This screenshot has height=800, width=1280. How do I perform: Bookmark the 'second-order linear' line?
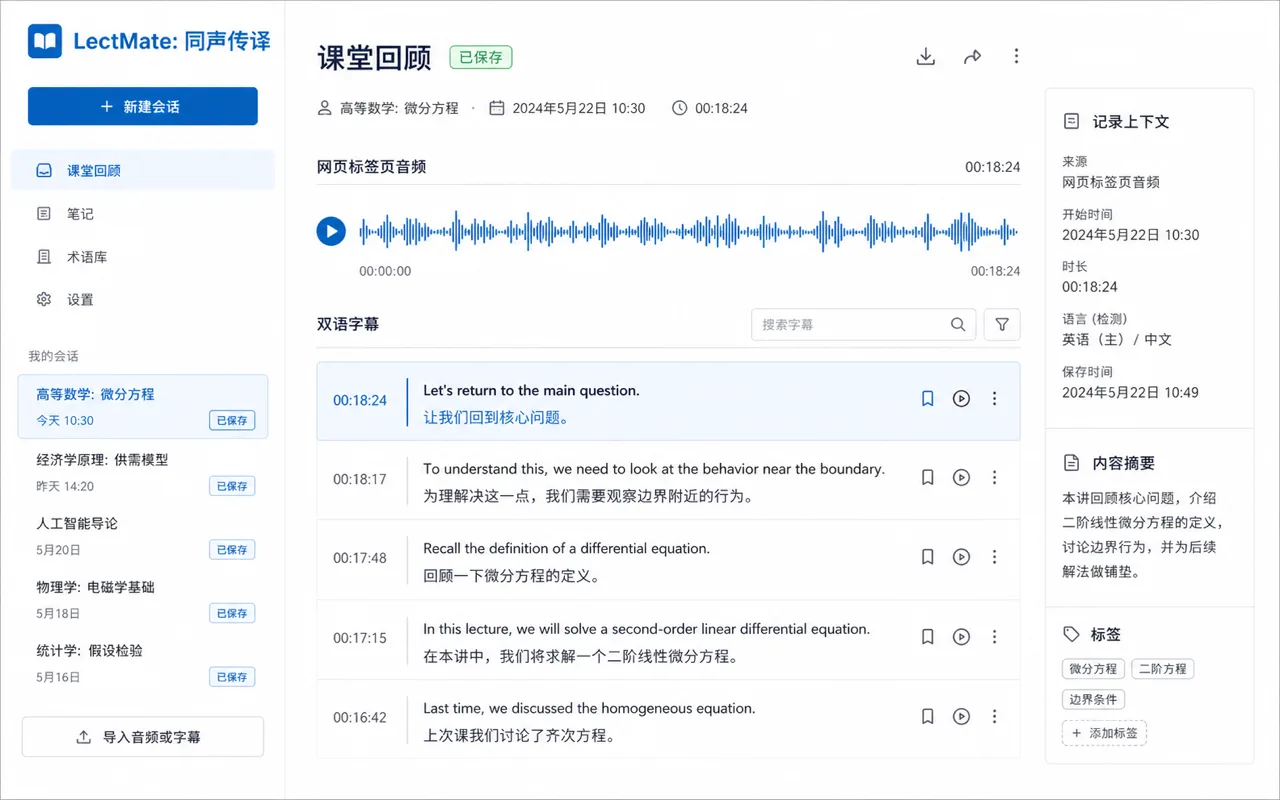click(x=928, y=637)
